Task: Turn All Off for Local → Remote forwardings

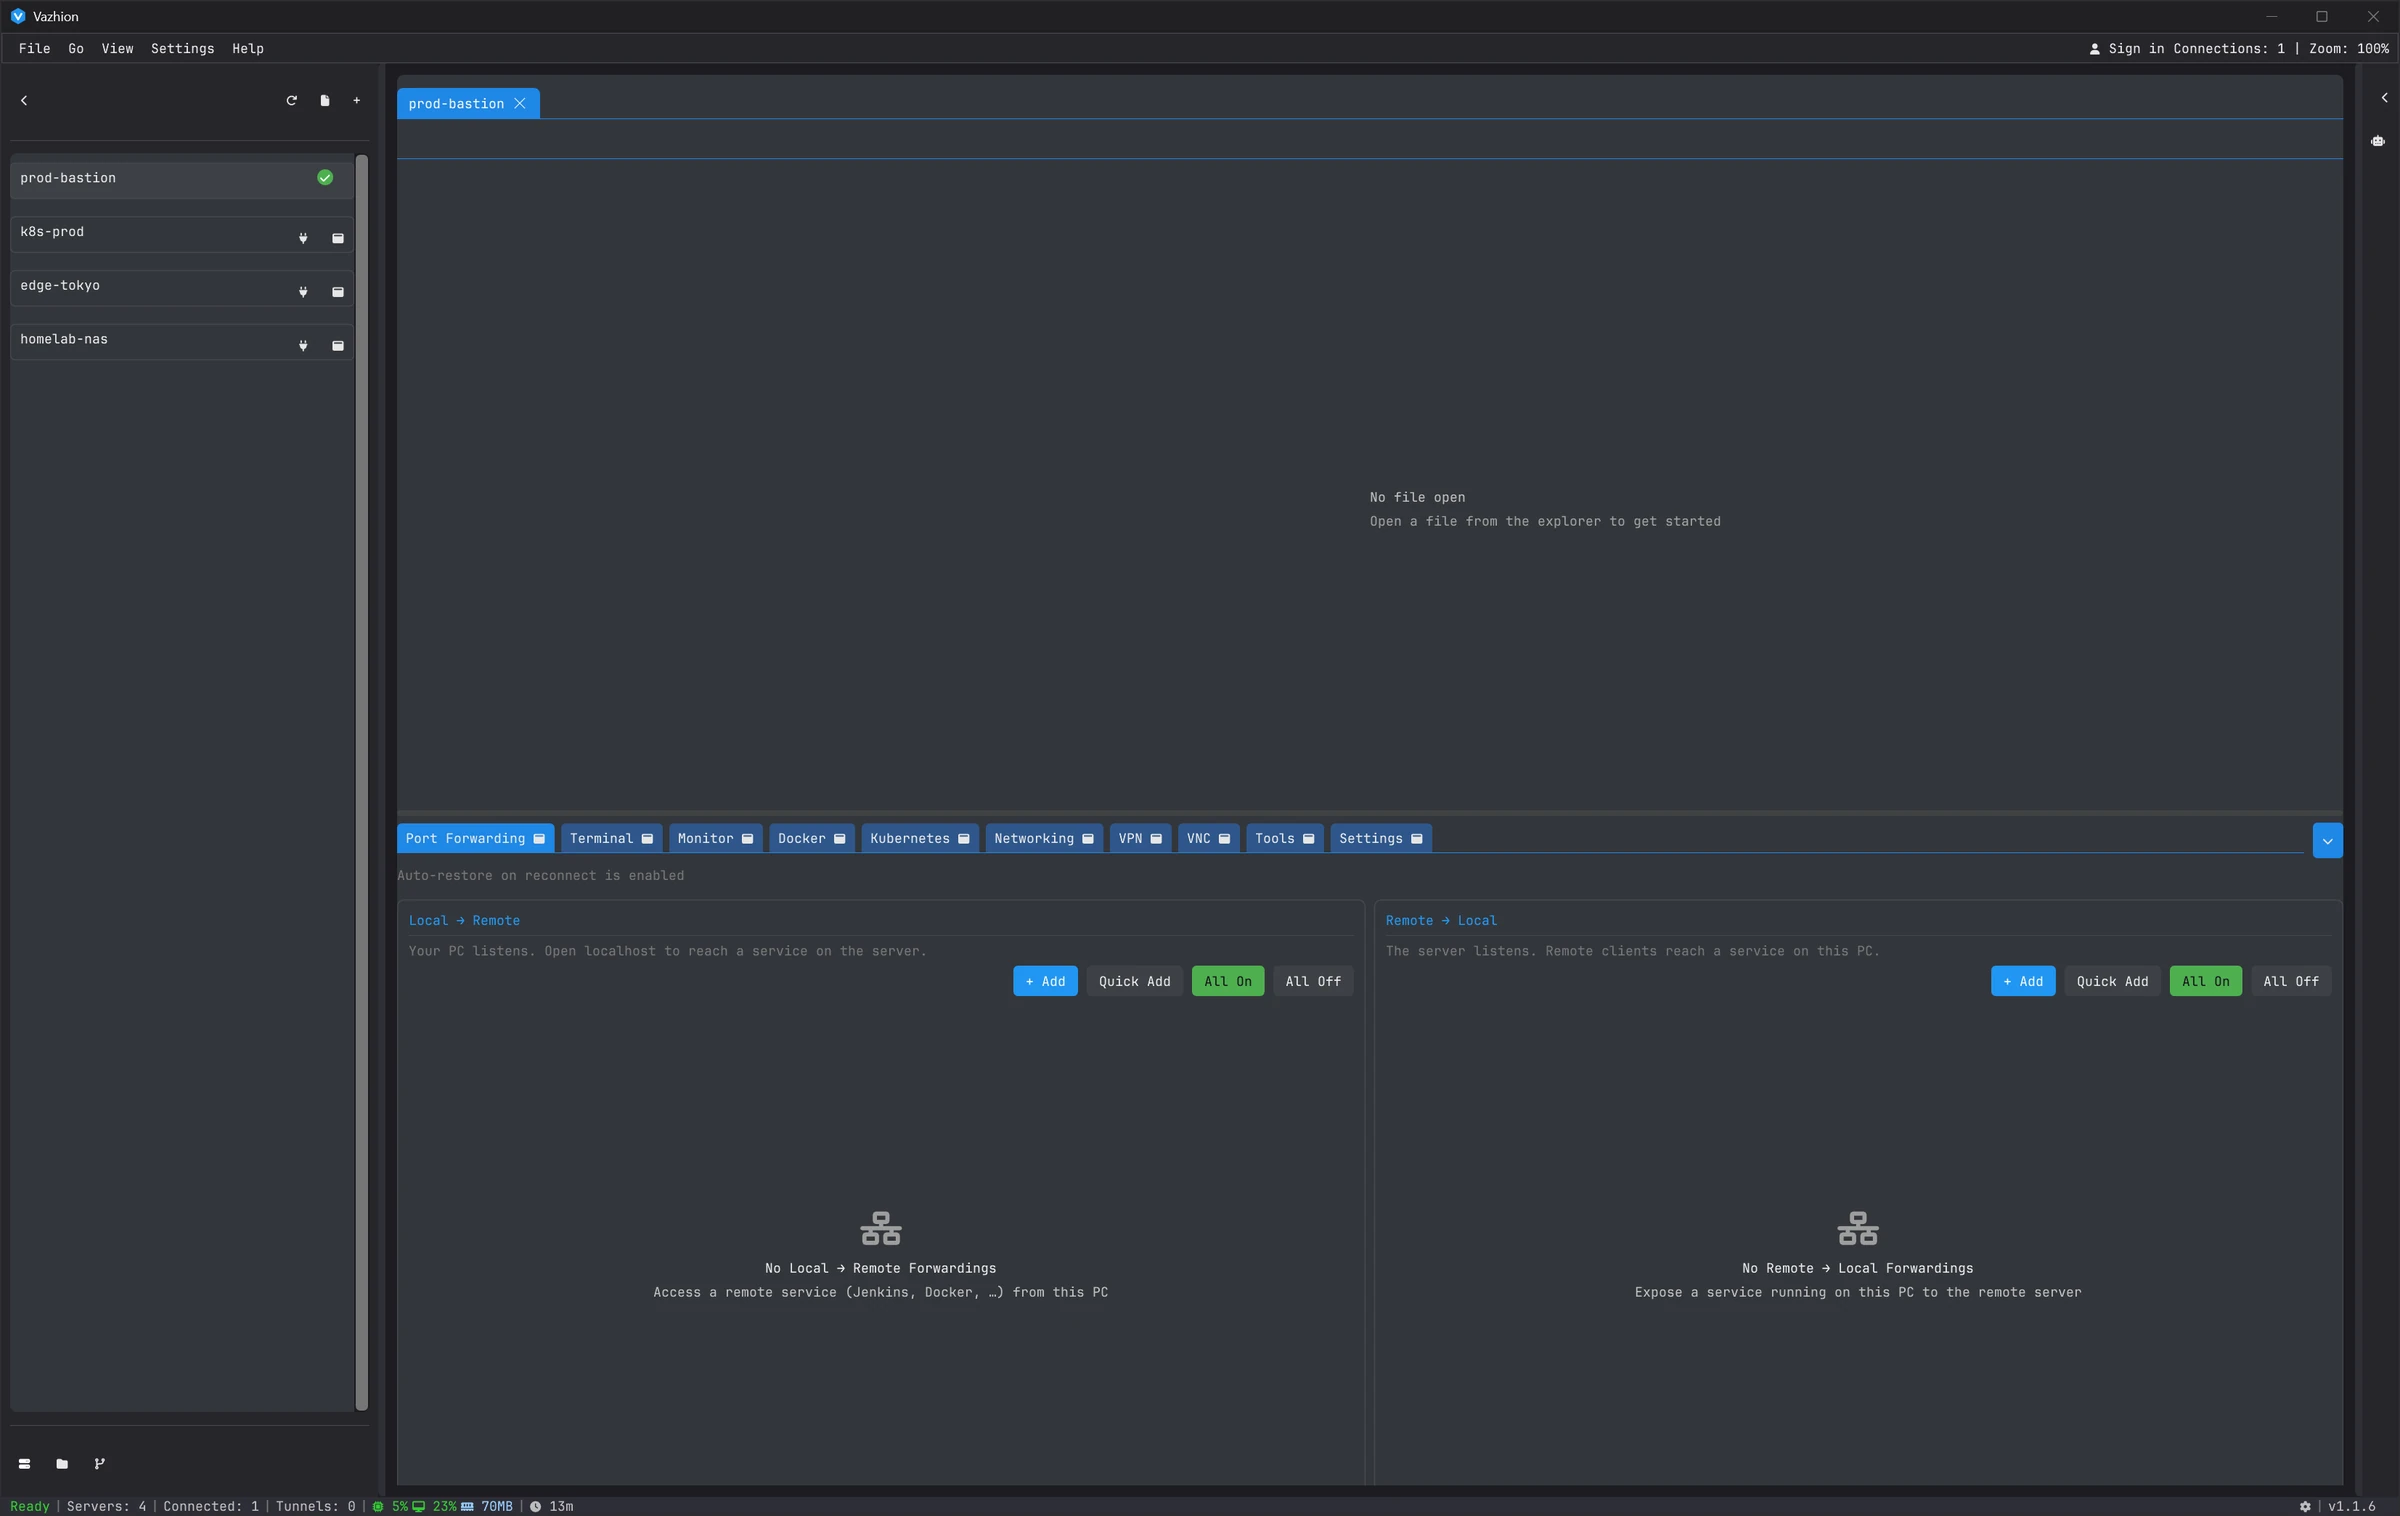Action: (1313, 981)
